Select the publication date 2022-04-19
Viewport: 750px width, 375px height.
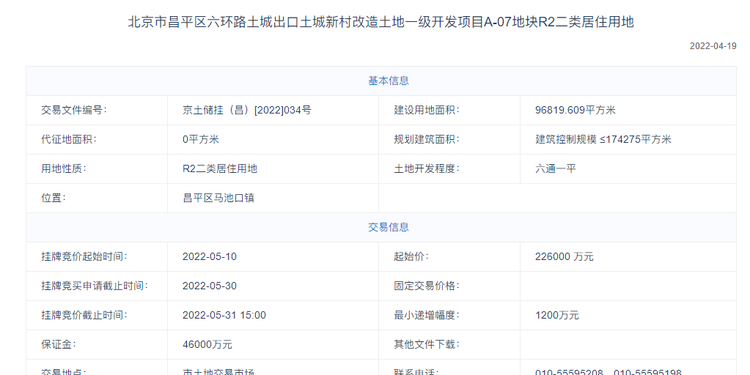[713, 46]
